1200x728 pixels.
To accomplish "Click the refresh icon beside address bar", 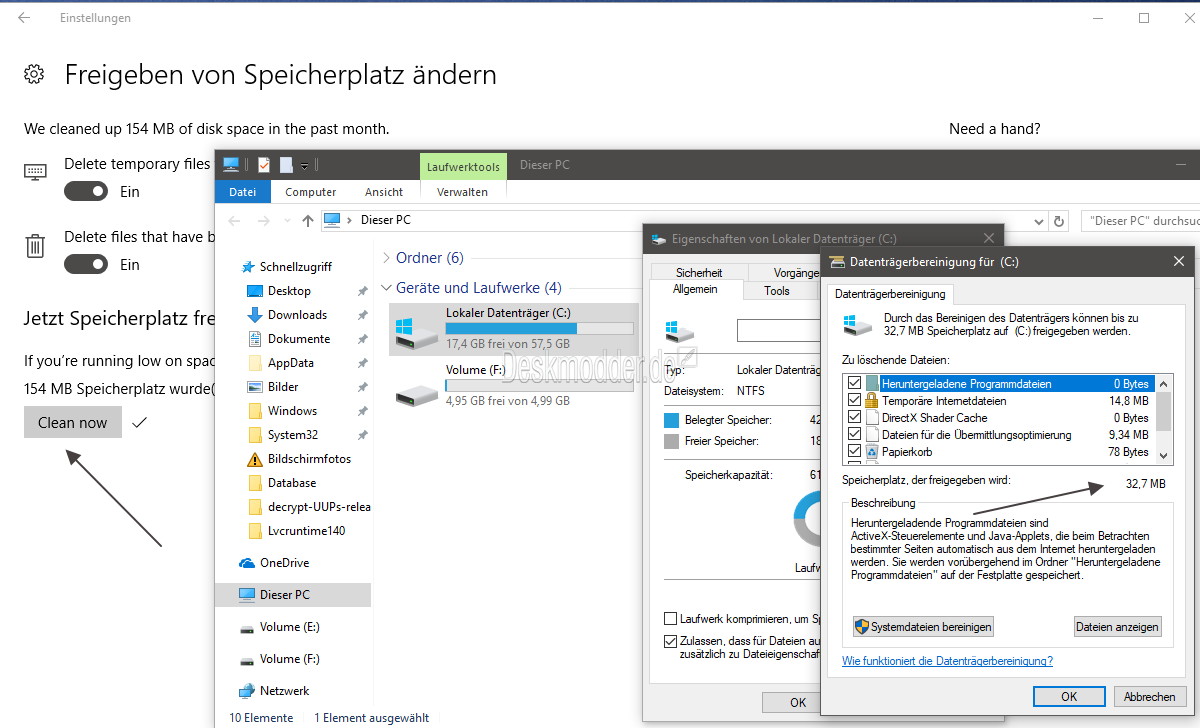I will [x=1060, y=221].
